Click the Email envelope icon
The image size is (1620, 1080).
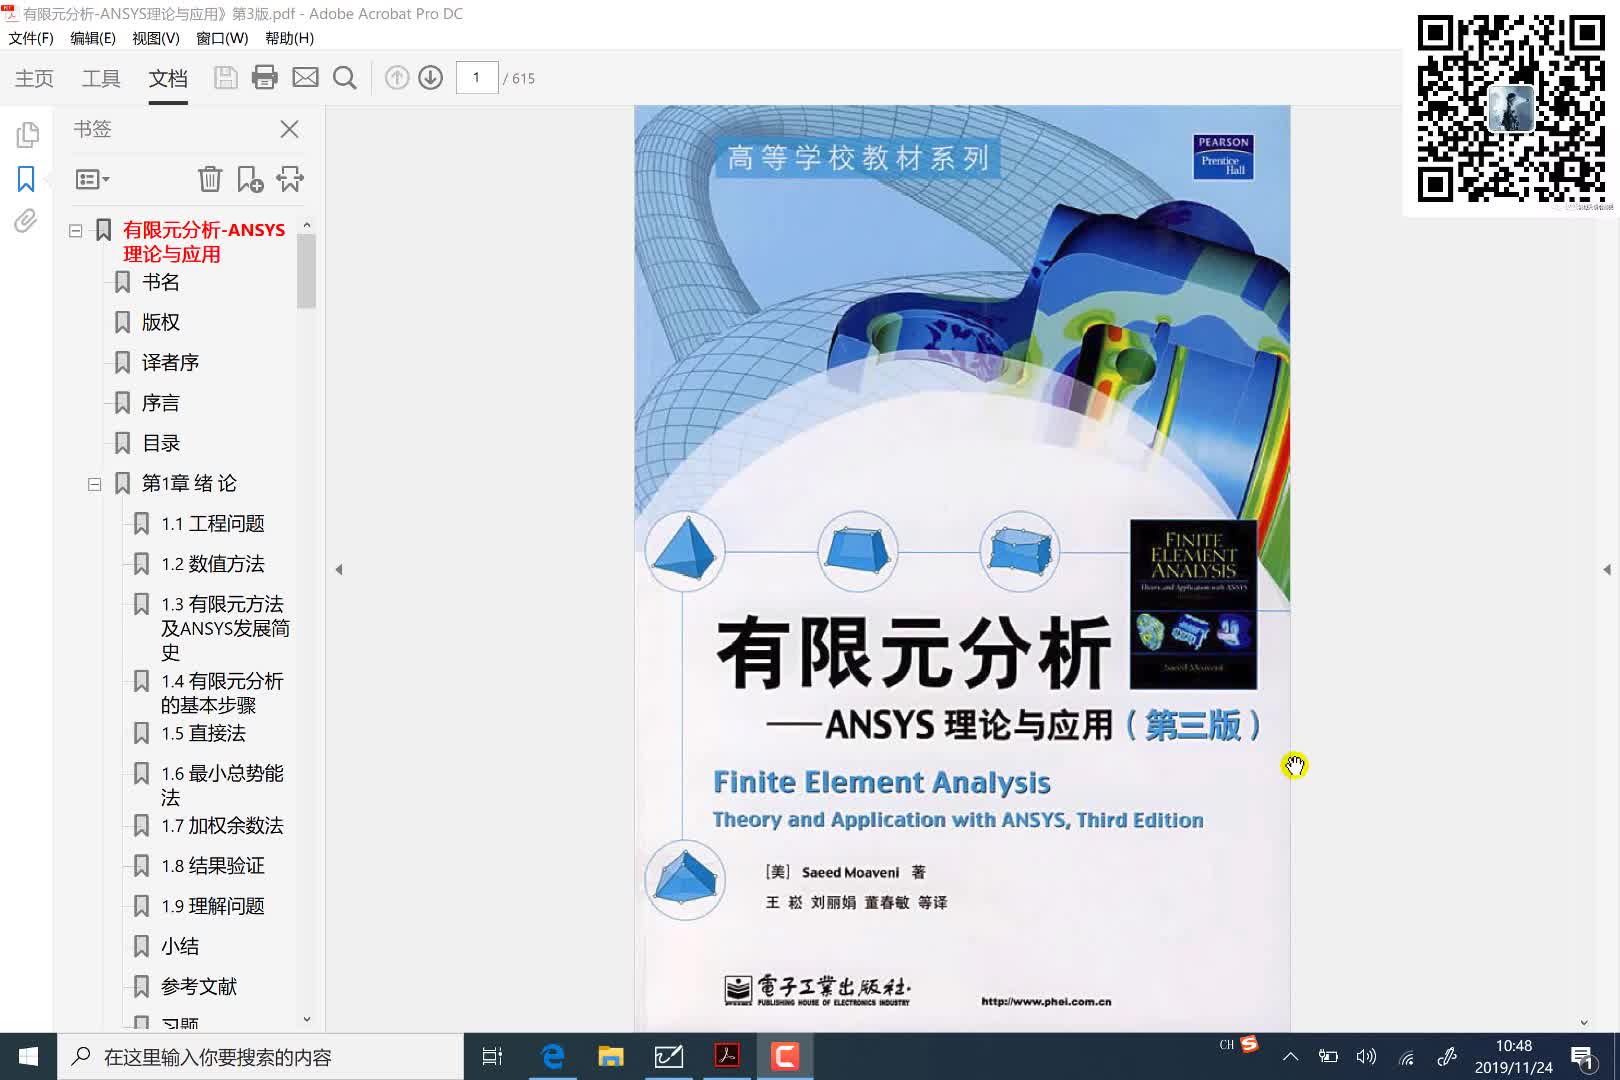pyautogui.click(x=305, y=78)
